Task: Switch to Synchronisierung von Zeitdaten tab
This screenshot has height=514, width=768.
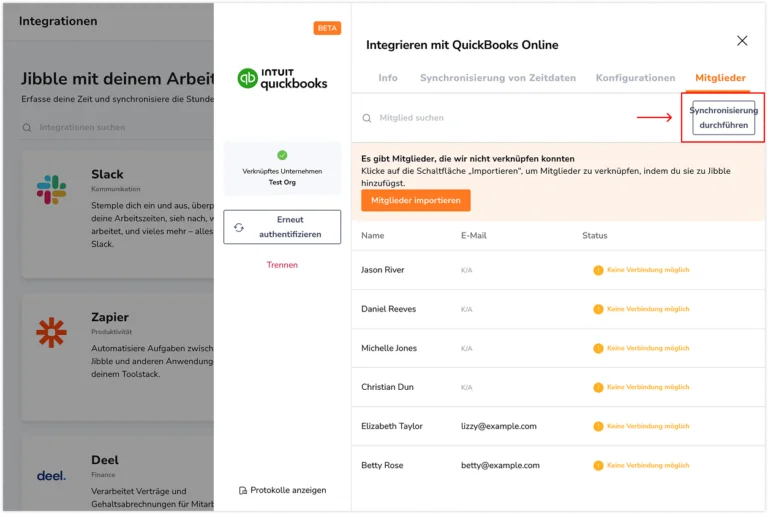Action: (x=498, y=78)
